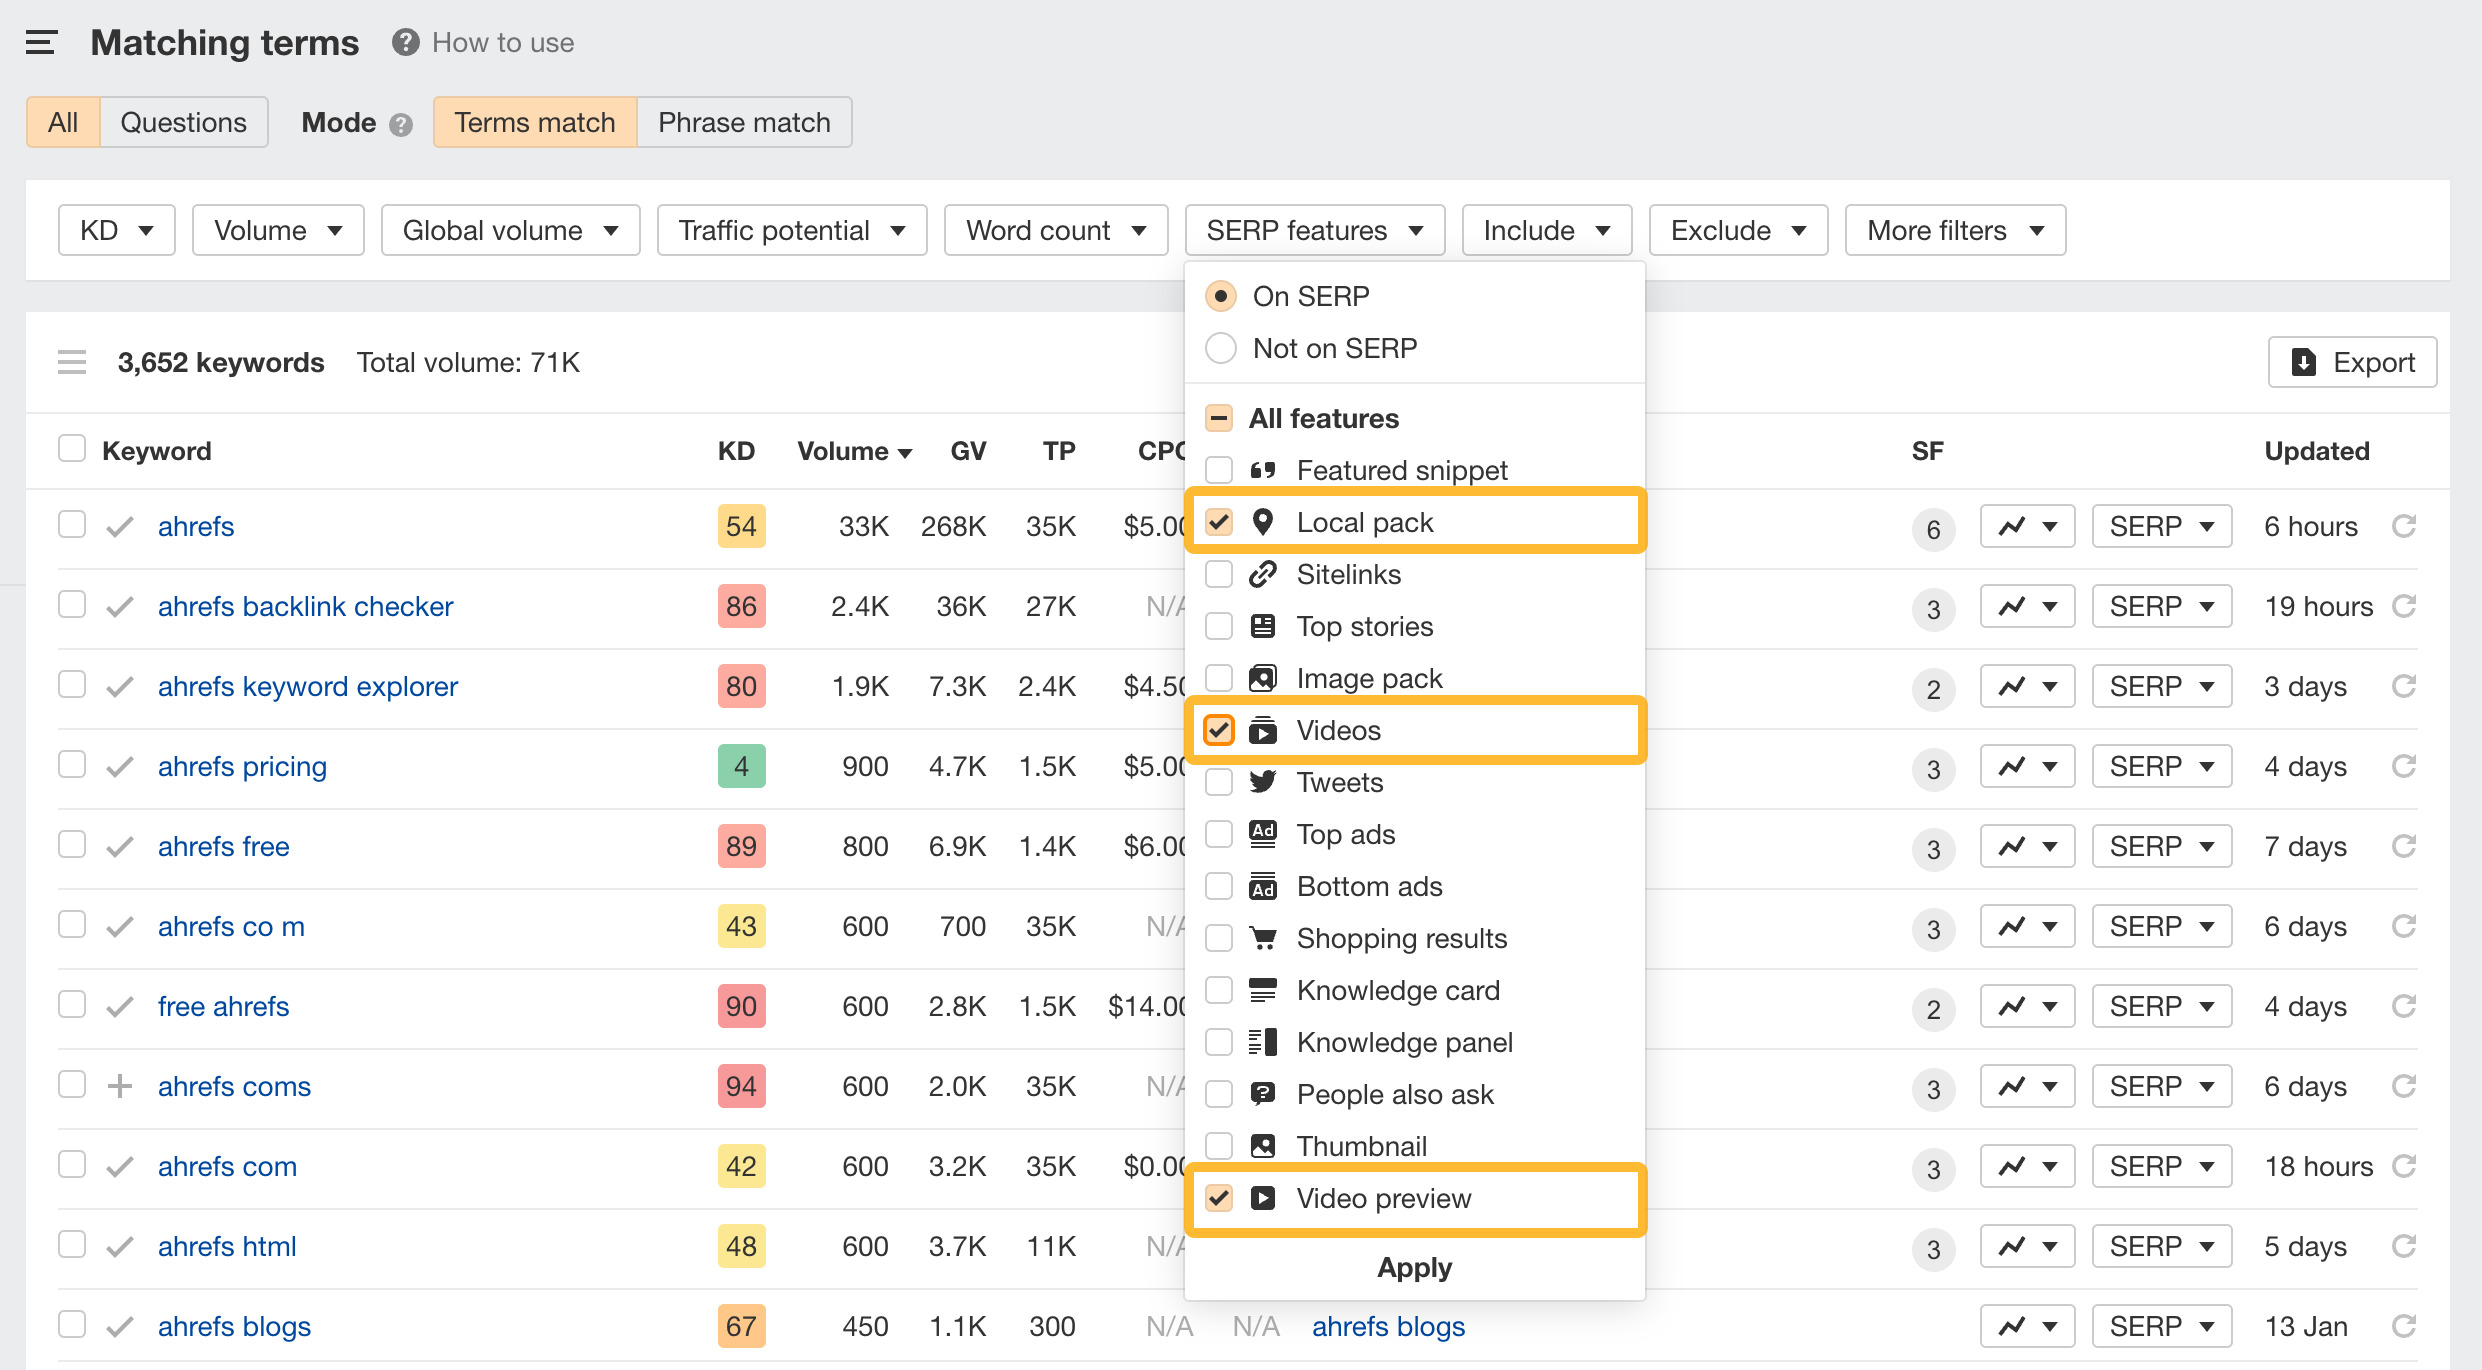Screen dimensions: 2482x1370
Task: Click the Local pack pin icon
Action: click(x=1264, y=521)
